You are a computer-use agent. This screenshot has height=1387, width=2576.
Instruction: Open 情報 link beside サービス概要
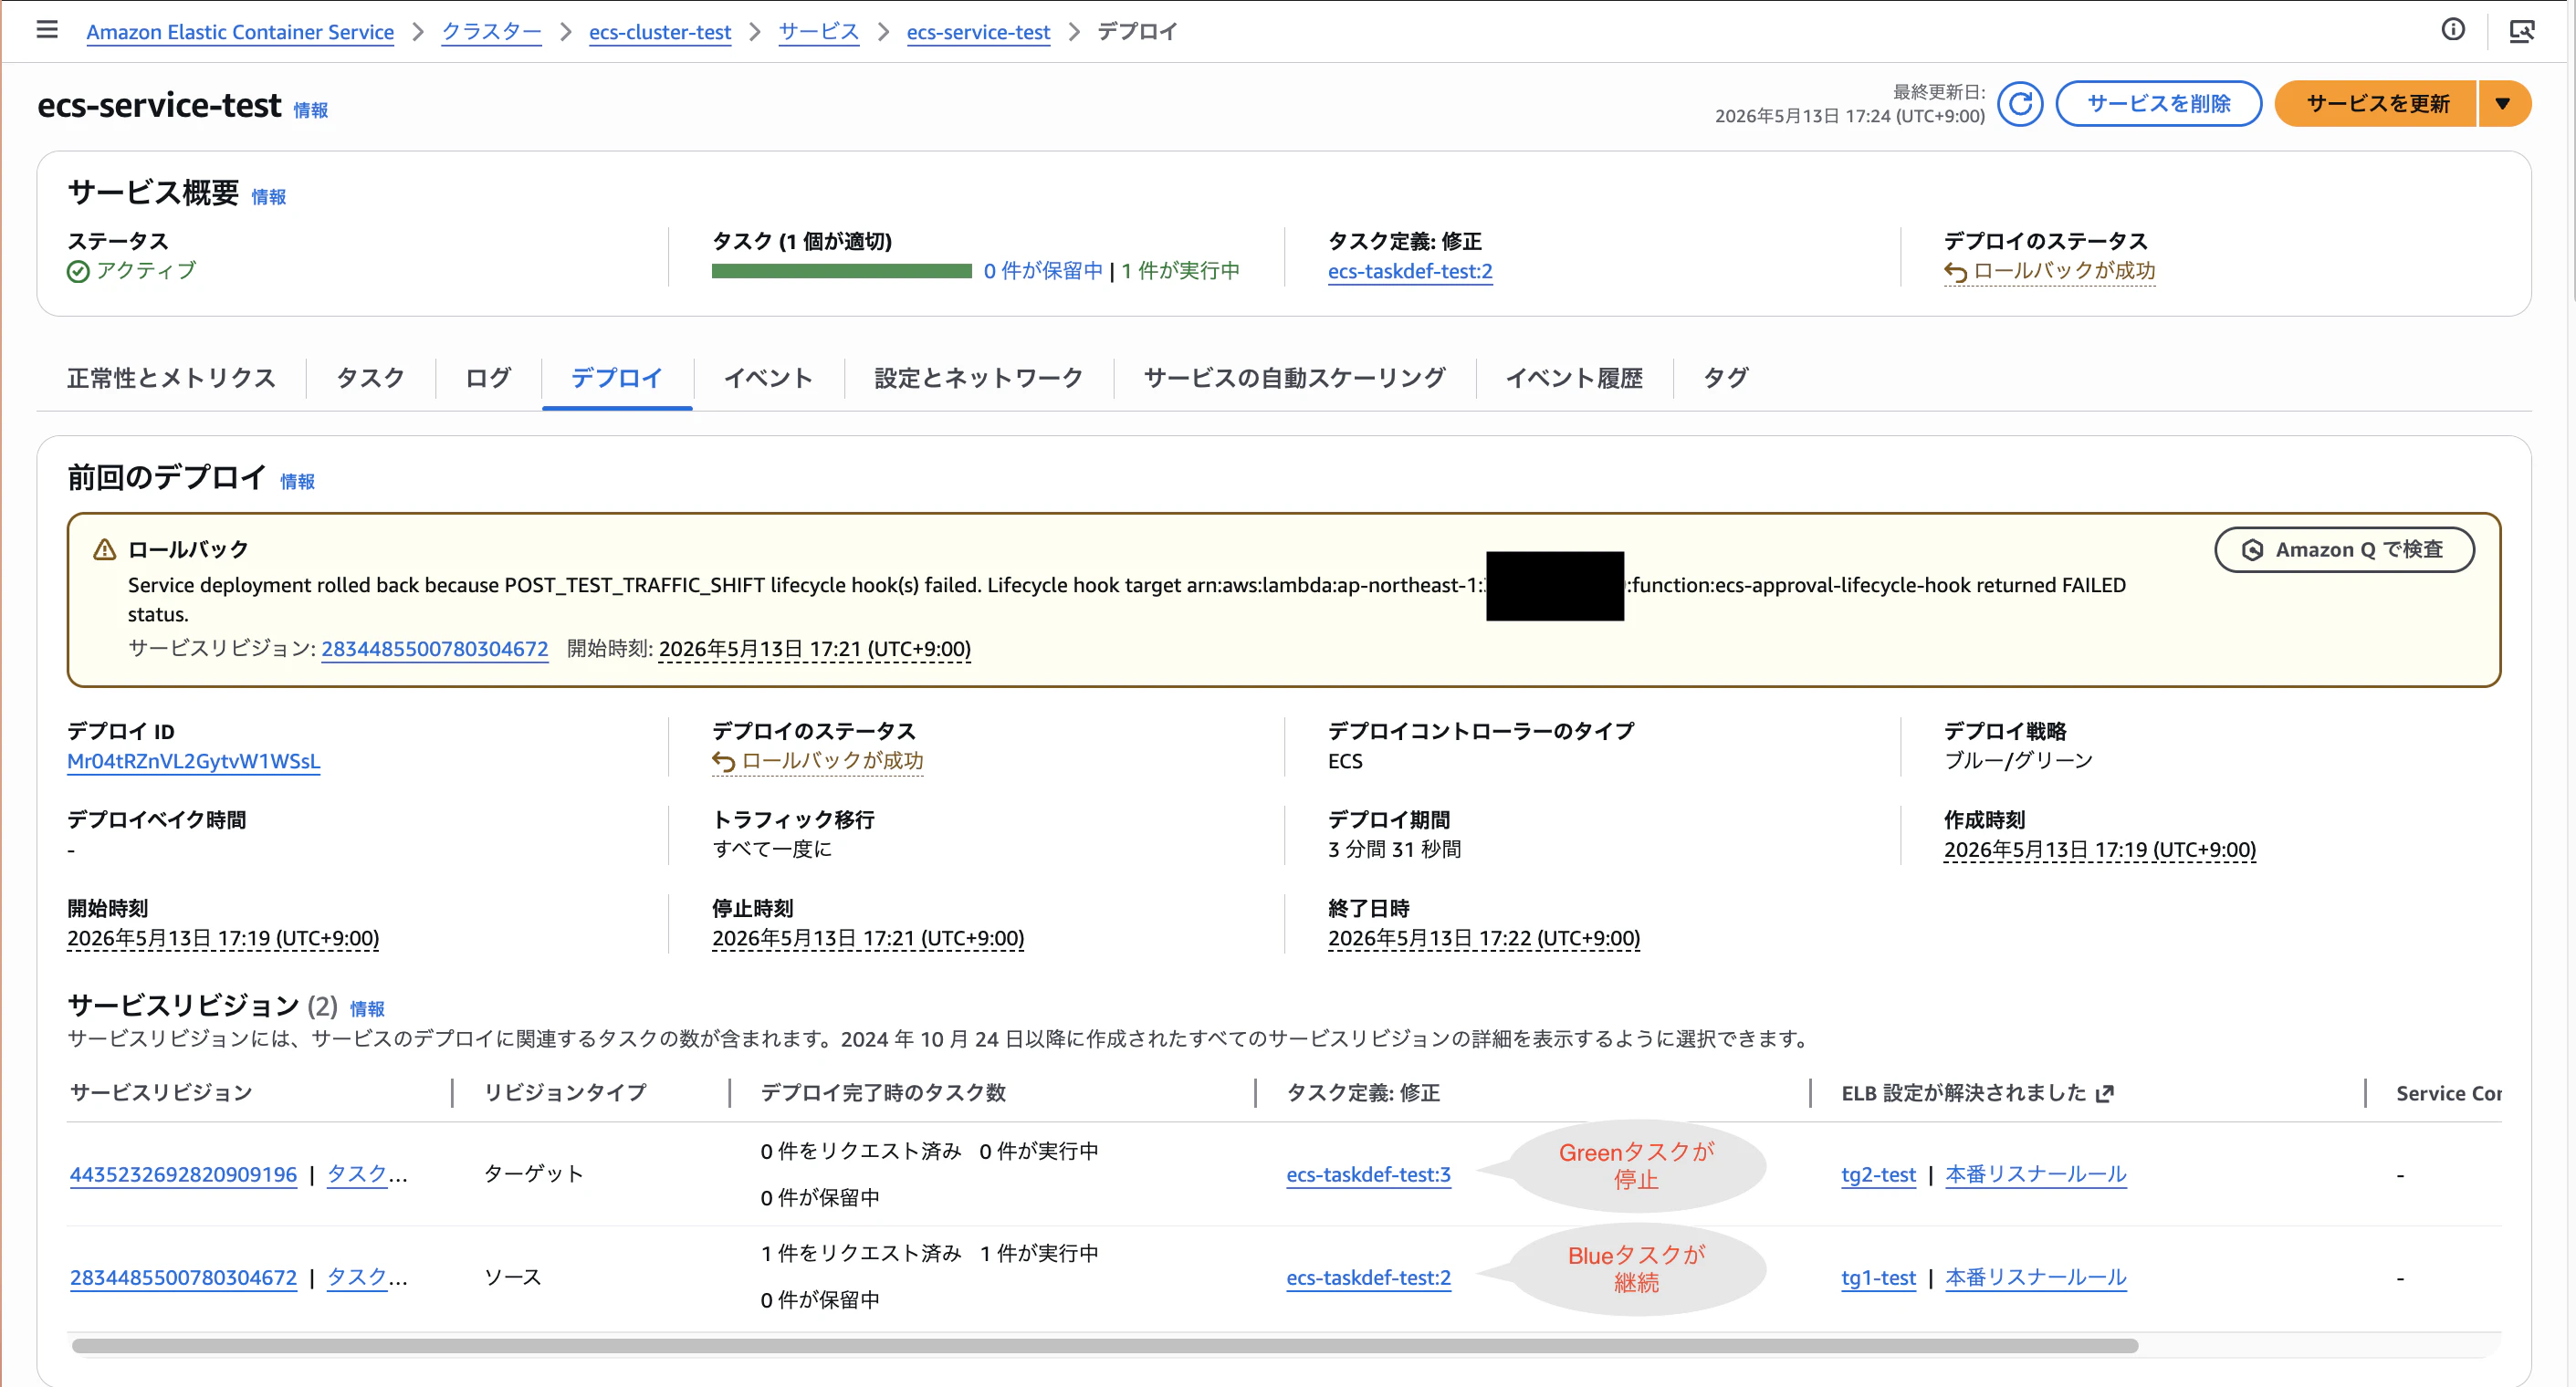(x=269, y=197)
